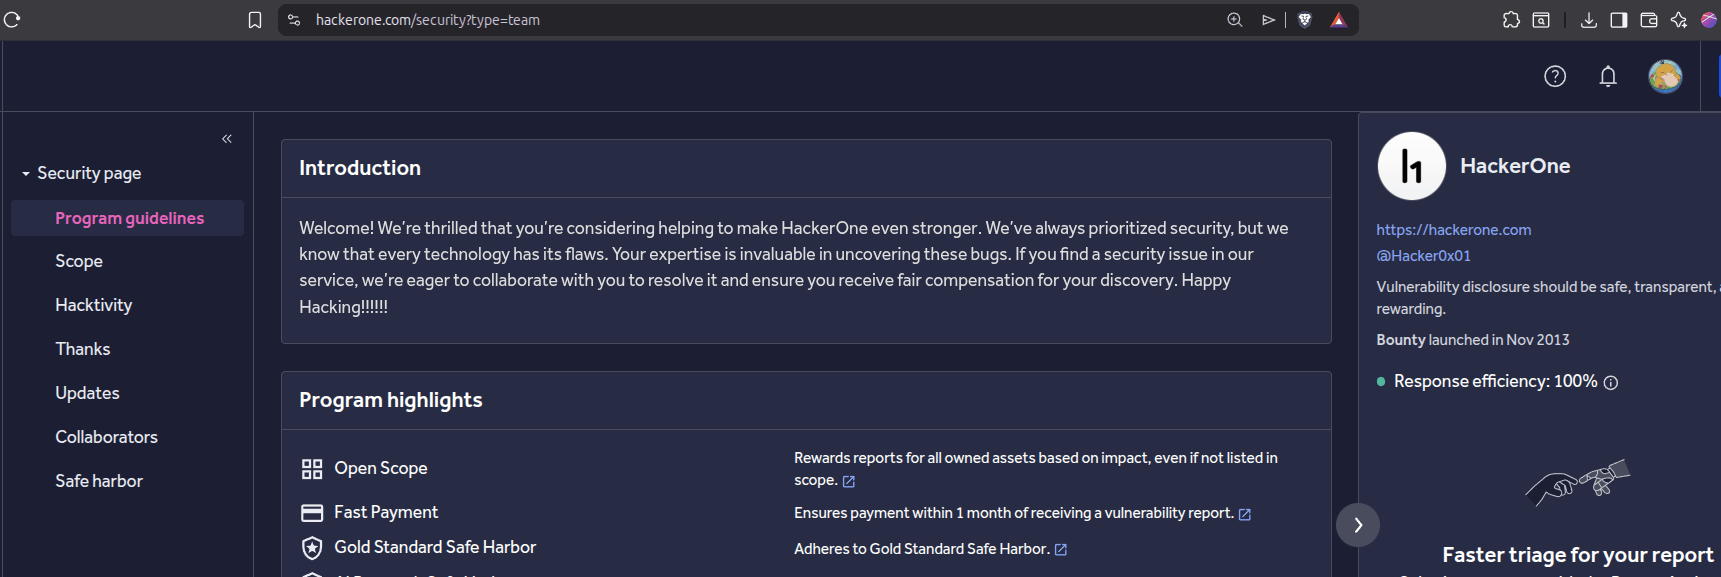Click the tab search icon in browser toolbar
Screen dimensions: 1721x577
[x=1541, y=20]
